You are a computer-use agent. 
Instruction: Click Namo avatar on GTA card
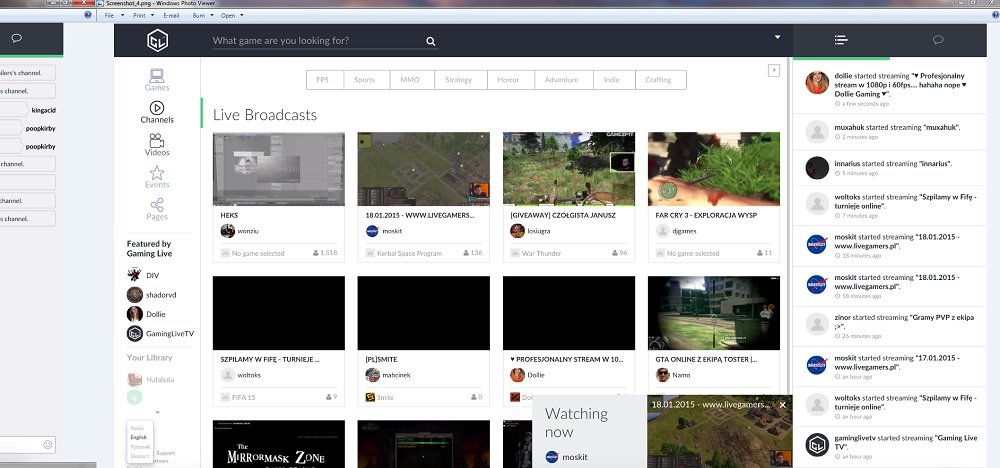click(663, 375)
